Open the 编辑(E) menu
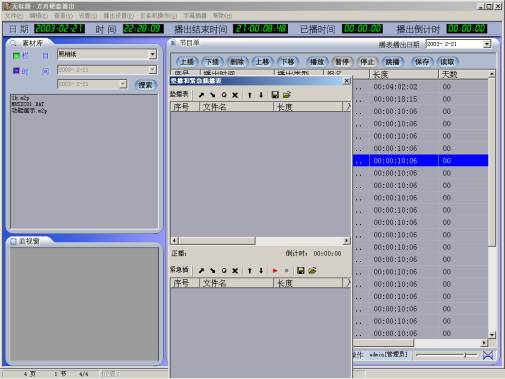This screenshot has height=379, width=505. click(39, 16)
